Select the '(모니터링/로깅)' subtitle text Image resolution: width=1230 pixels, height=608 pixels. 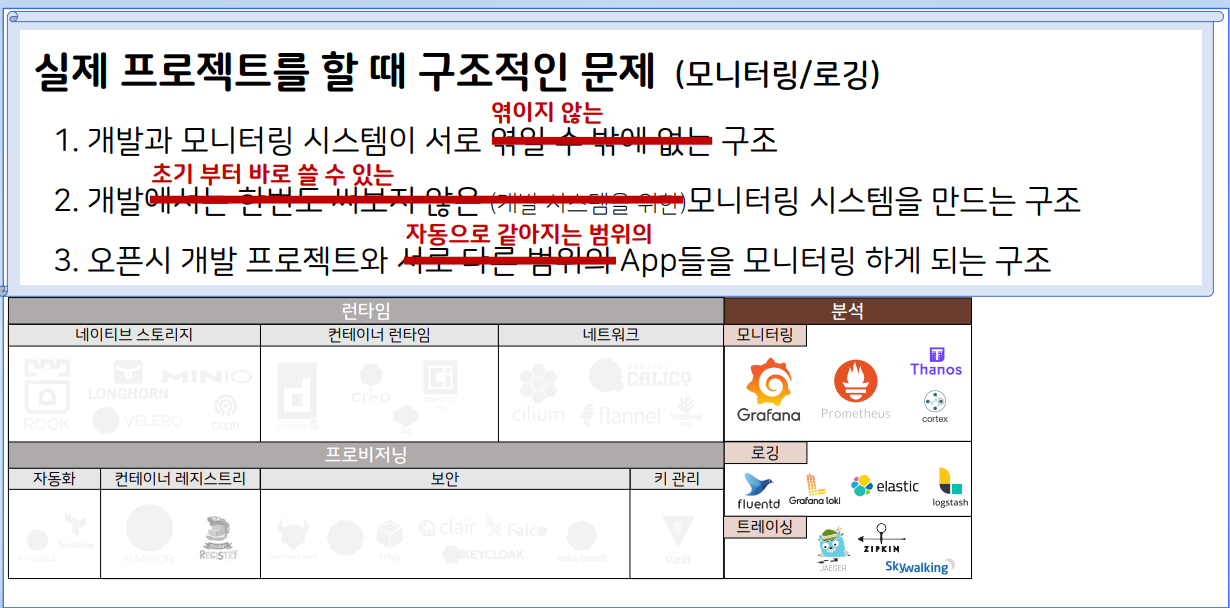(777, 73)
